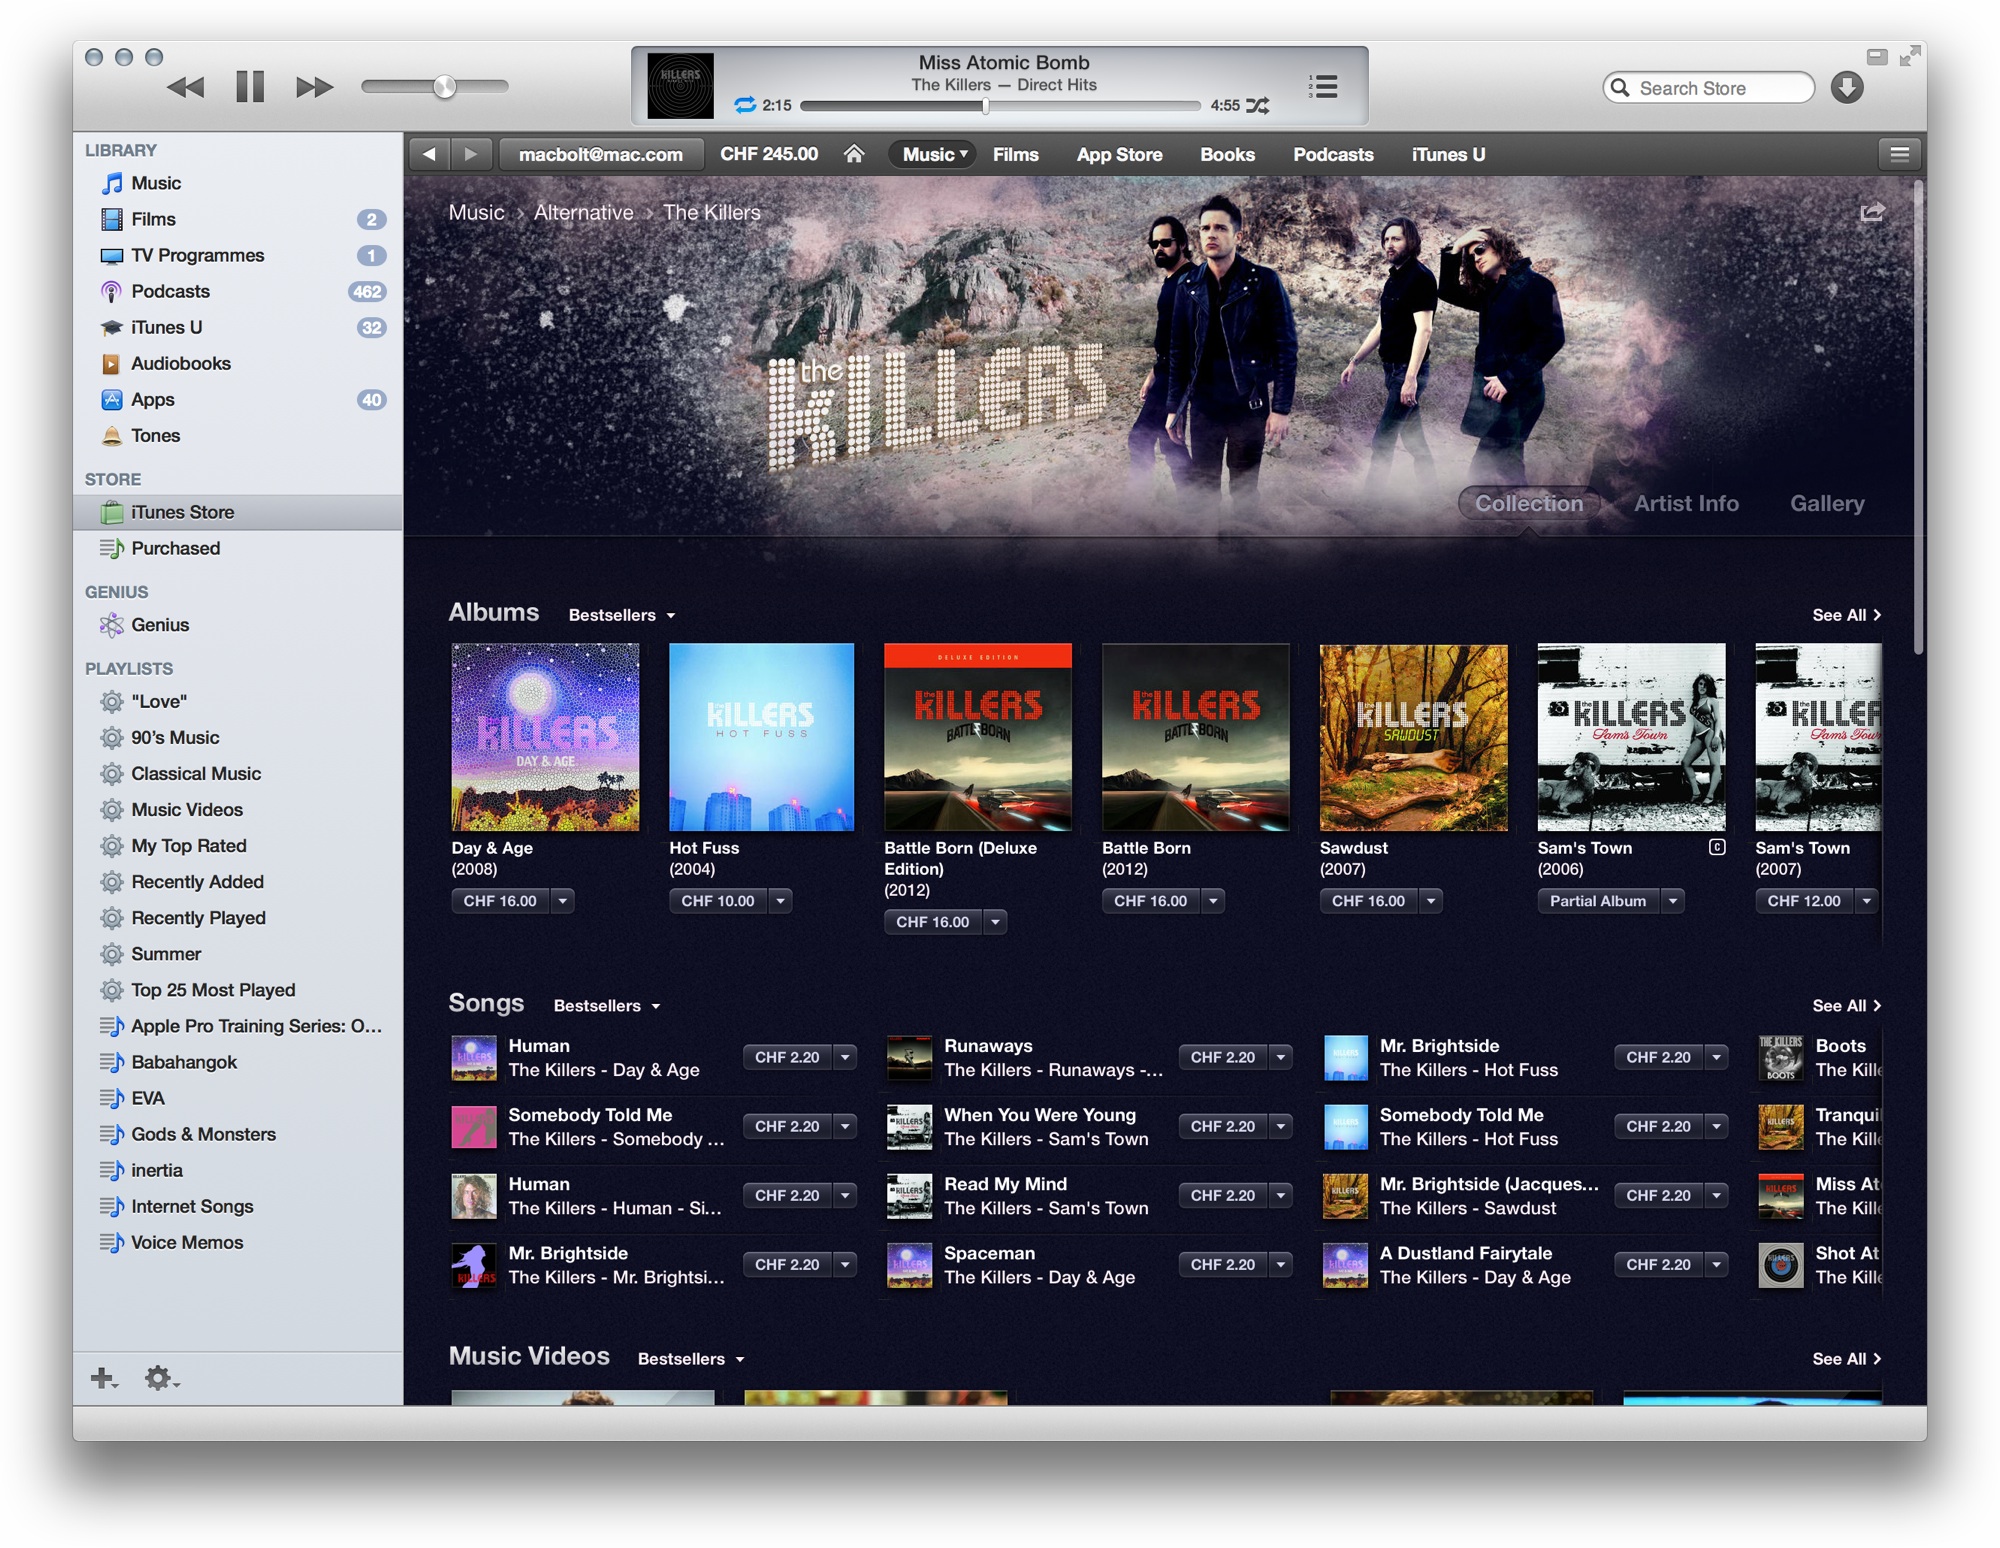Open the Films store tab

coord(1015,154)
